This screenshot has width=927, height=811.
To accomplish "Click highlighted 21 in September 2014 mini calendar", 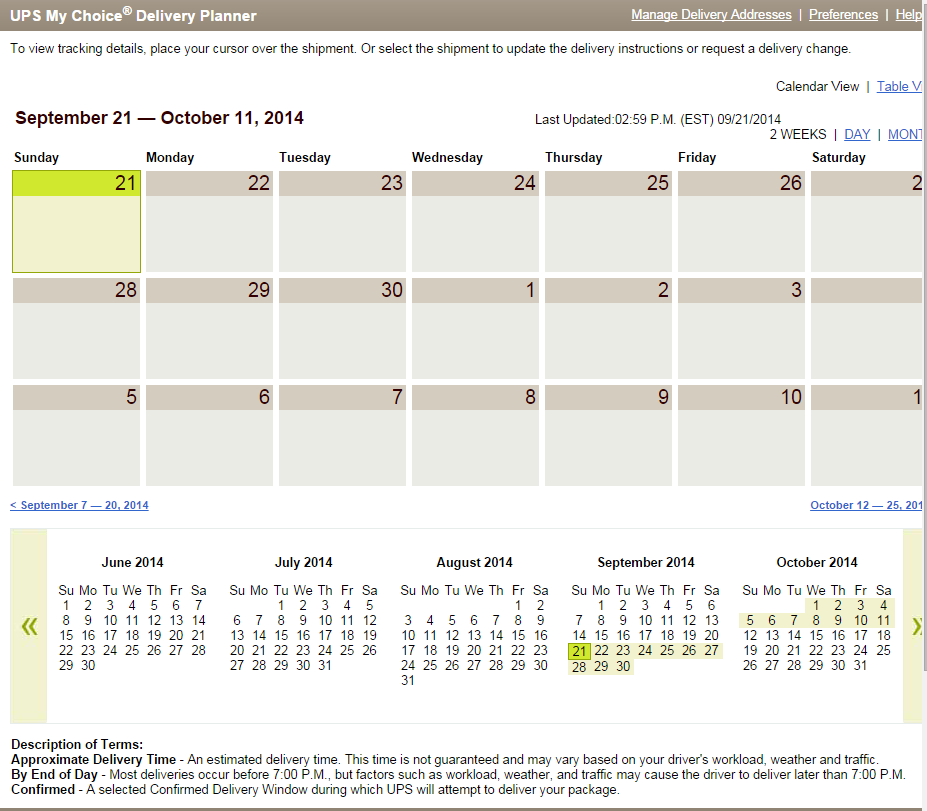I will 579,651.
